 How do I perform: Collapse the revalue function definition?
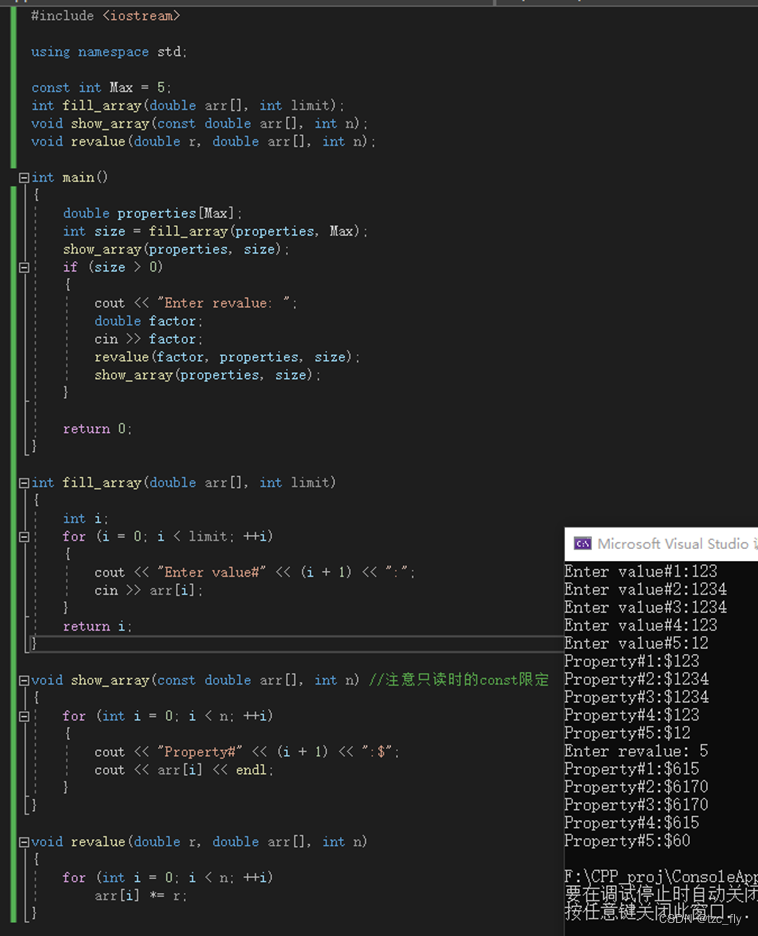click(x=24, y=842)
